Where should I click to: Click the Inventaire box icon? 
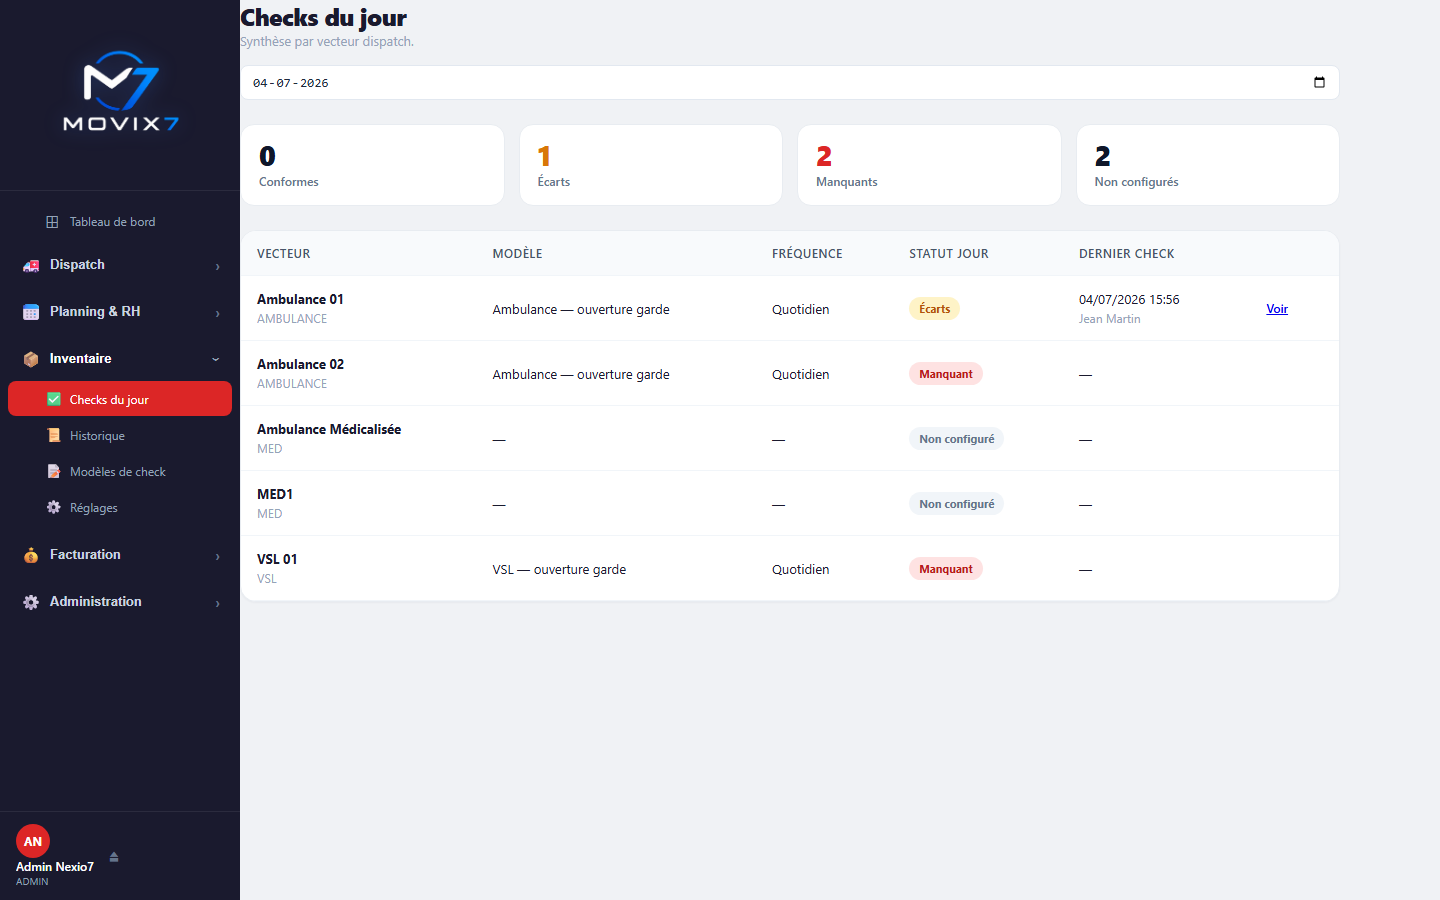pos(31,359)
